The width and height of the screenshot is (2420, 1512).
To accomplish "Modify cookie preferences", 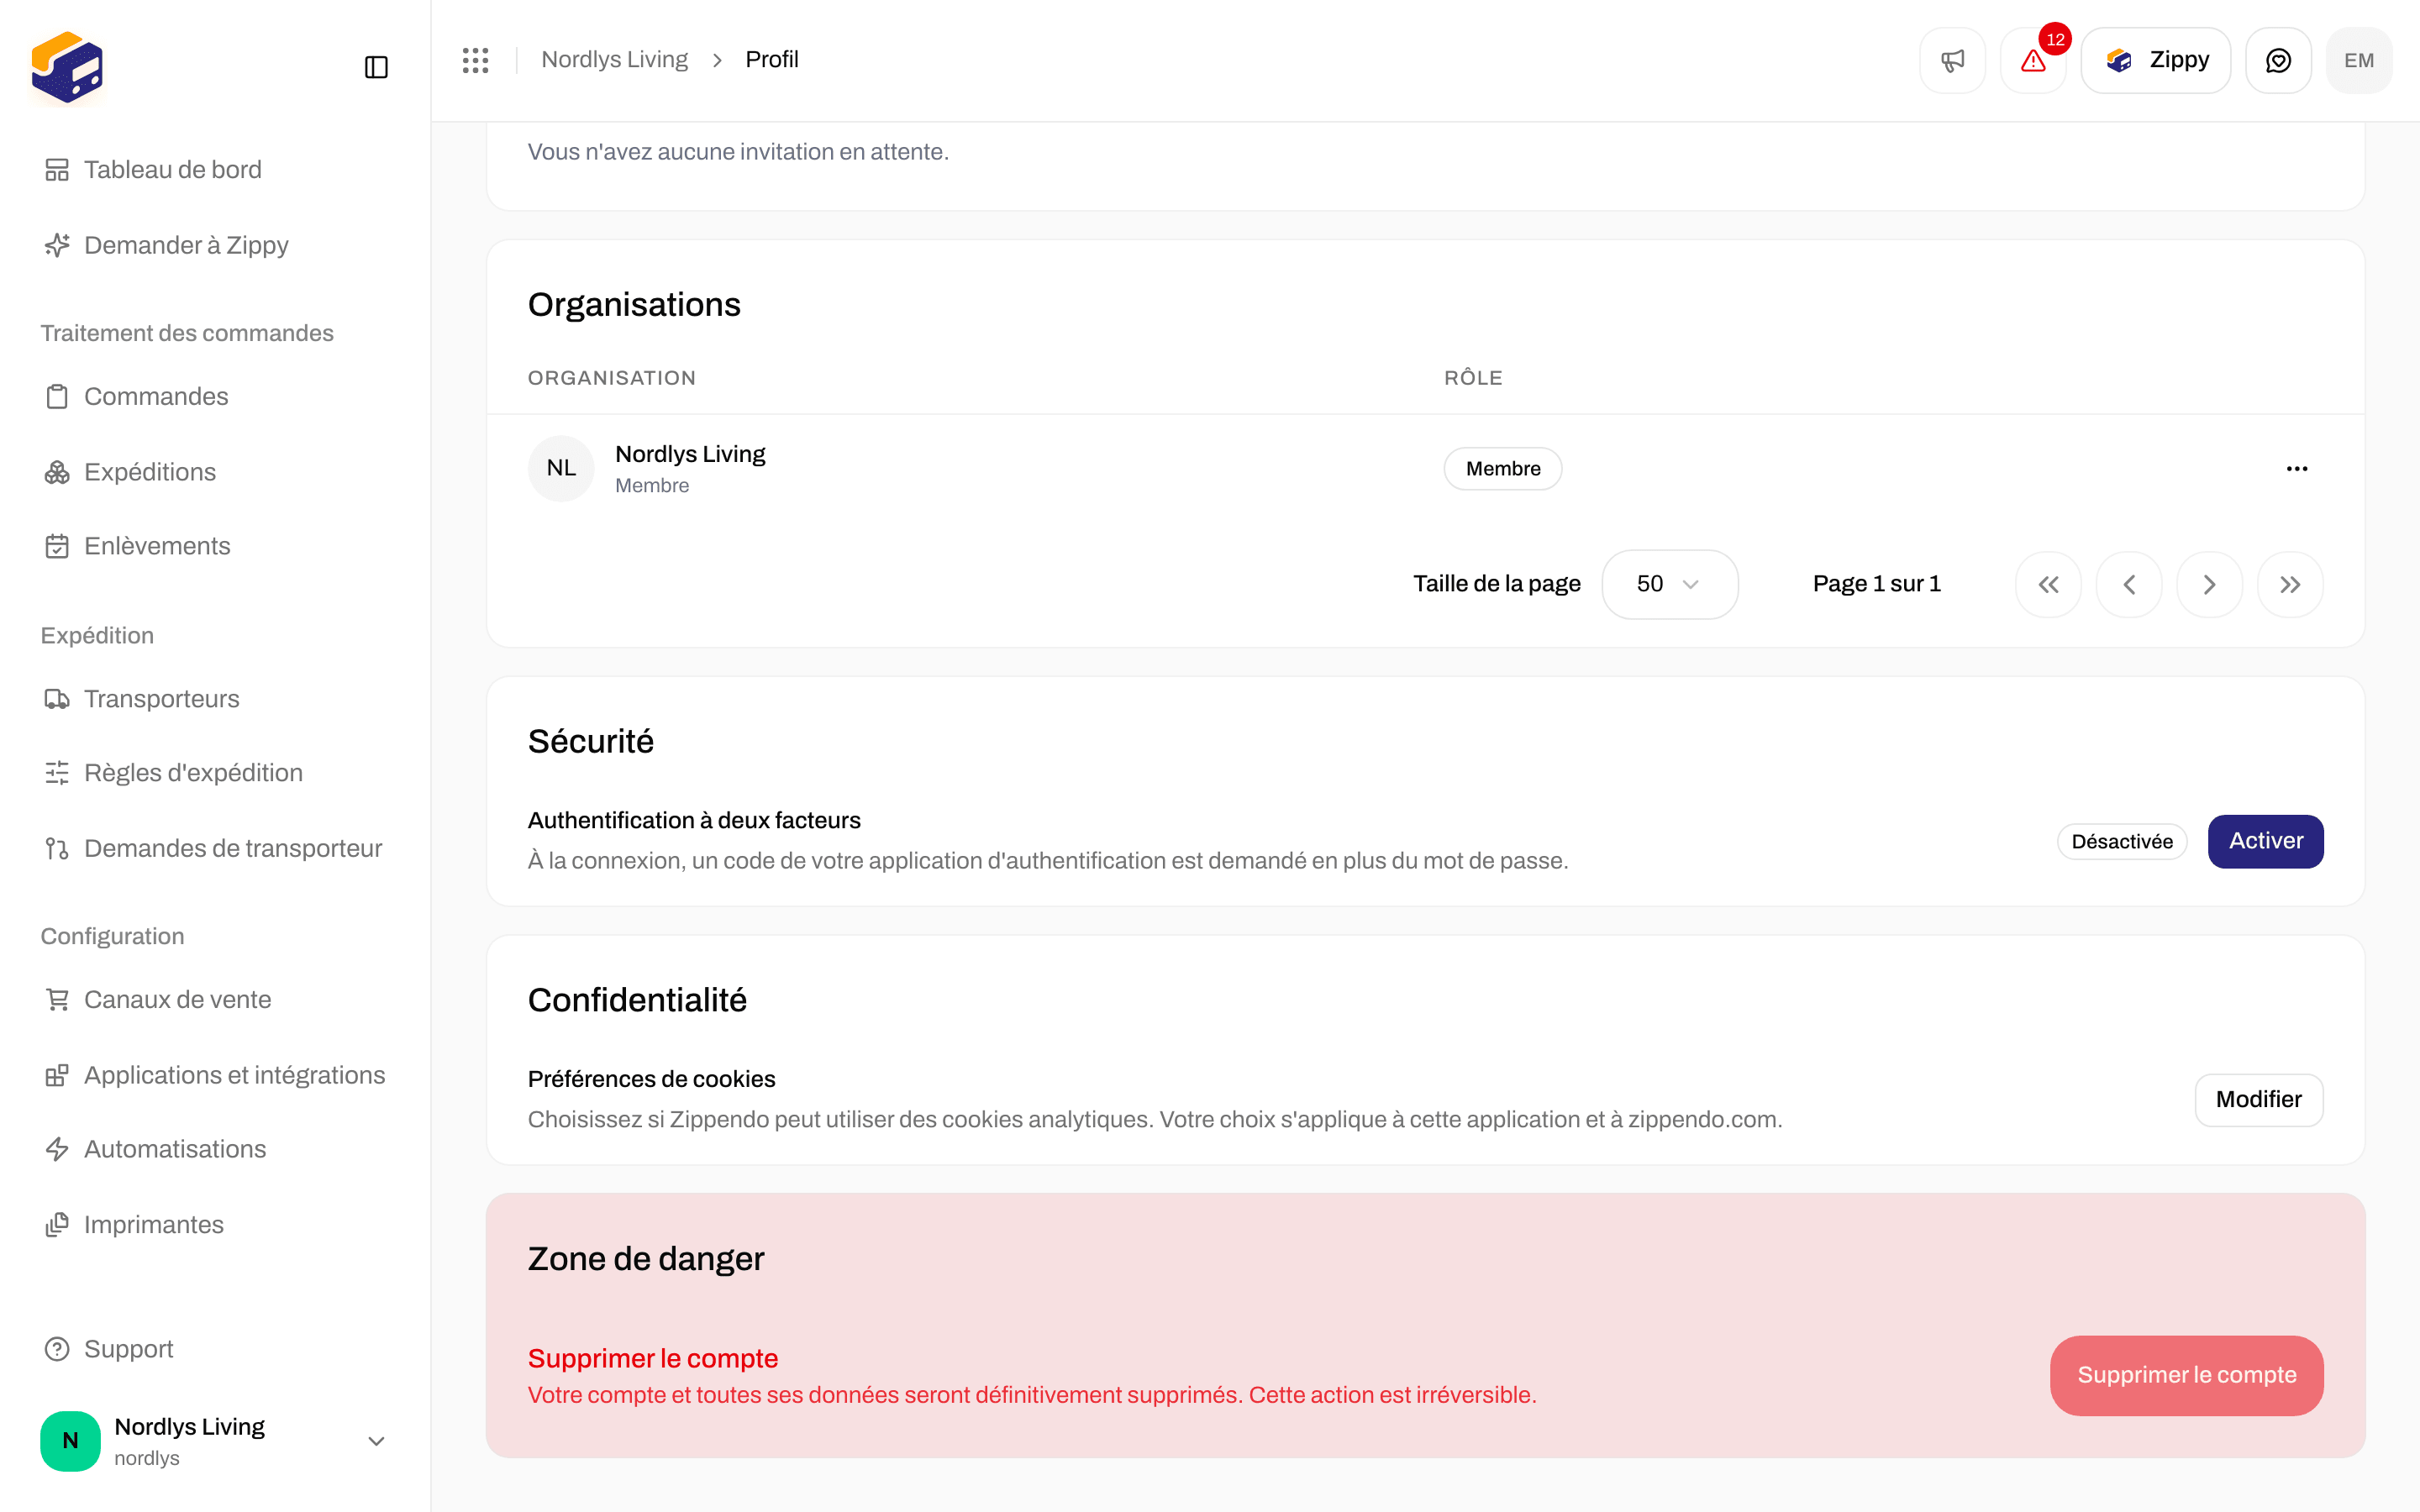I will [2258, 1100].
